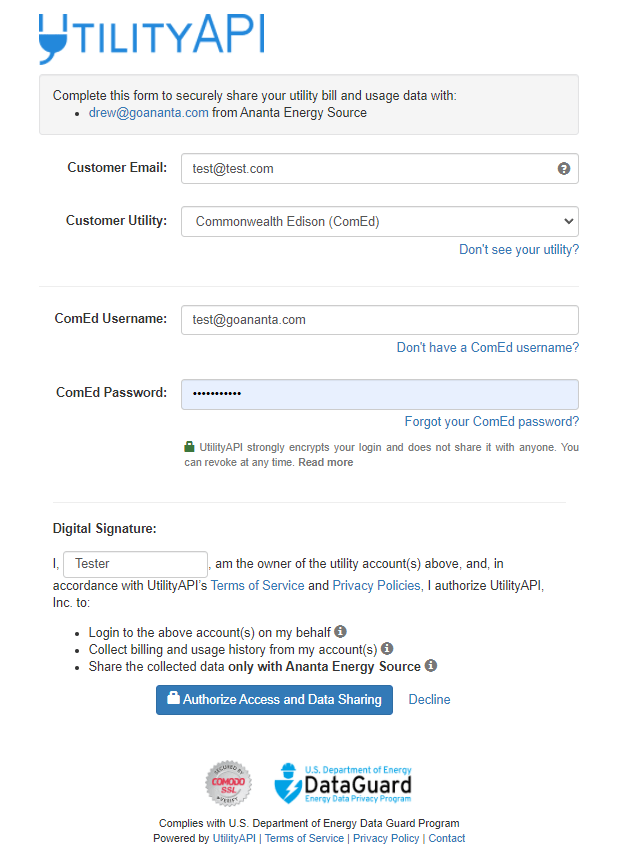Click info icon beside Collect billing and usage history
Screen dimensions: 624x867
387,648
